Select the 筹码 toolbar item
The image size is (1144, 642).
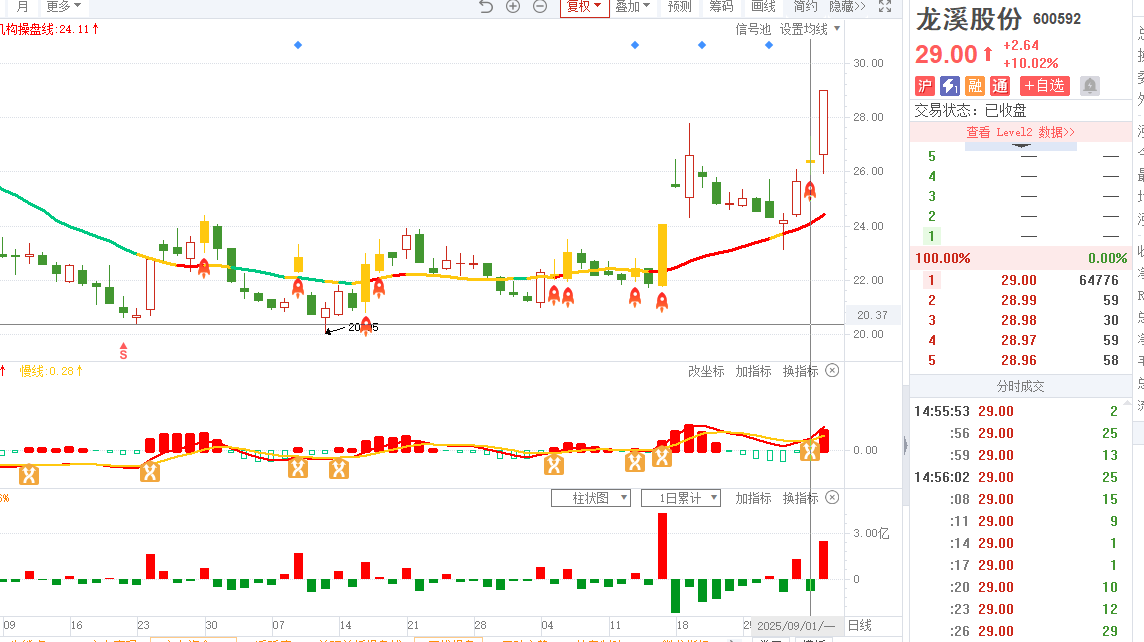pos(721,7)
